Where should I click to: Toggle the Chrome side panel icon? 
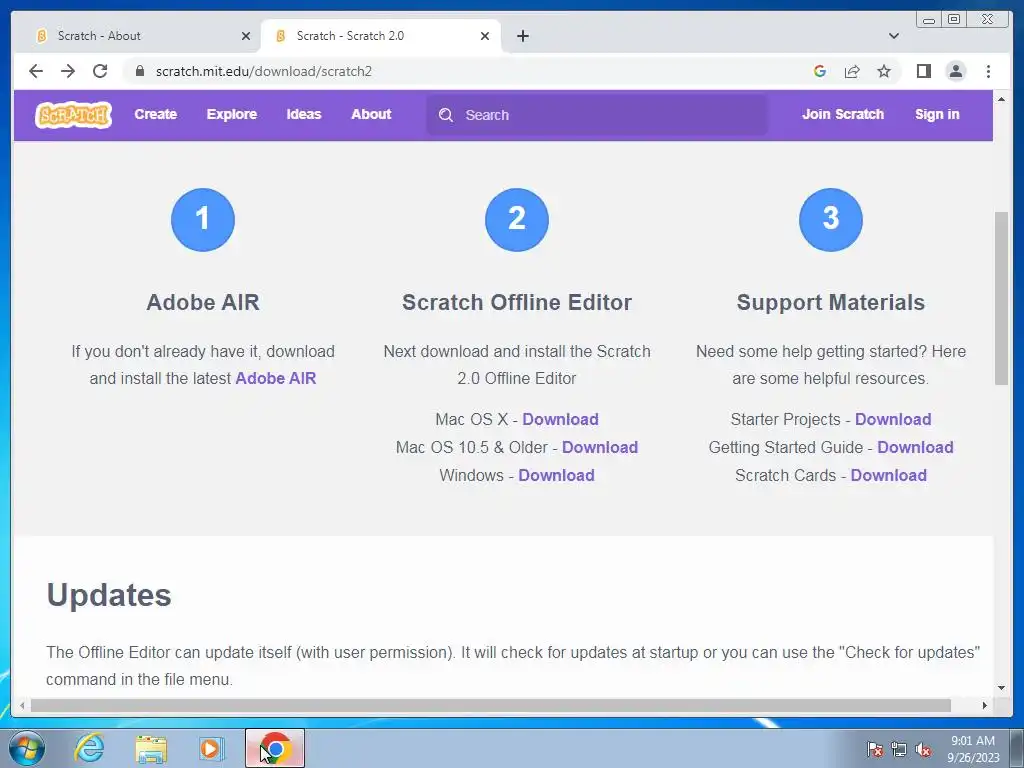coord(923,71)
